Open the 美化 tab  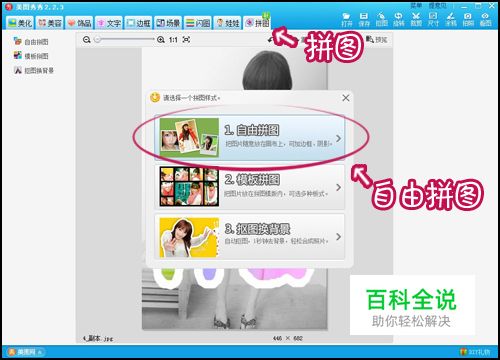(20, 23)
